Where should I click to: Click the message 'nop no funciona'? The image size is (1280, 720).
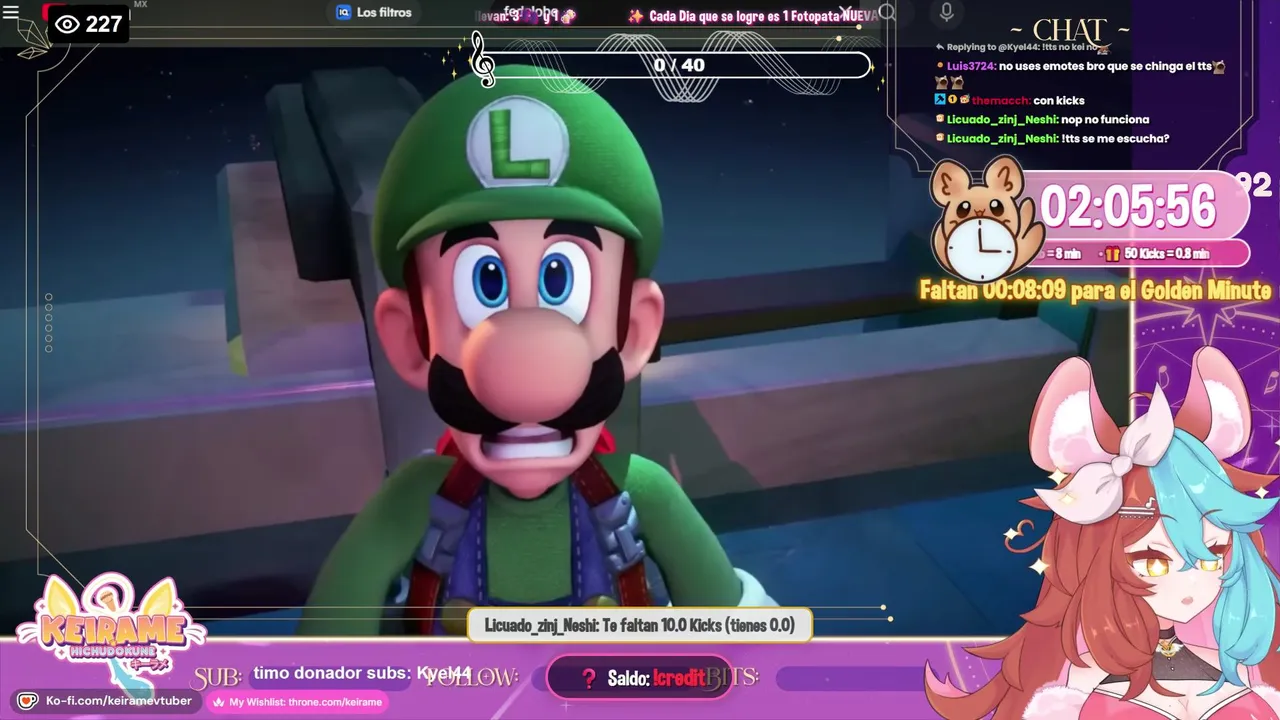coord(1105,119)
